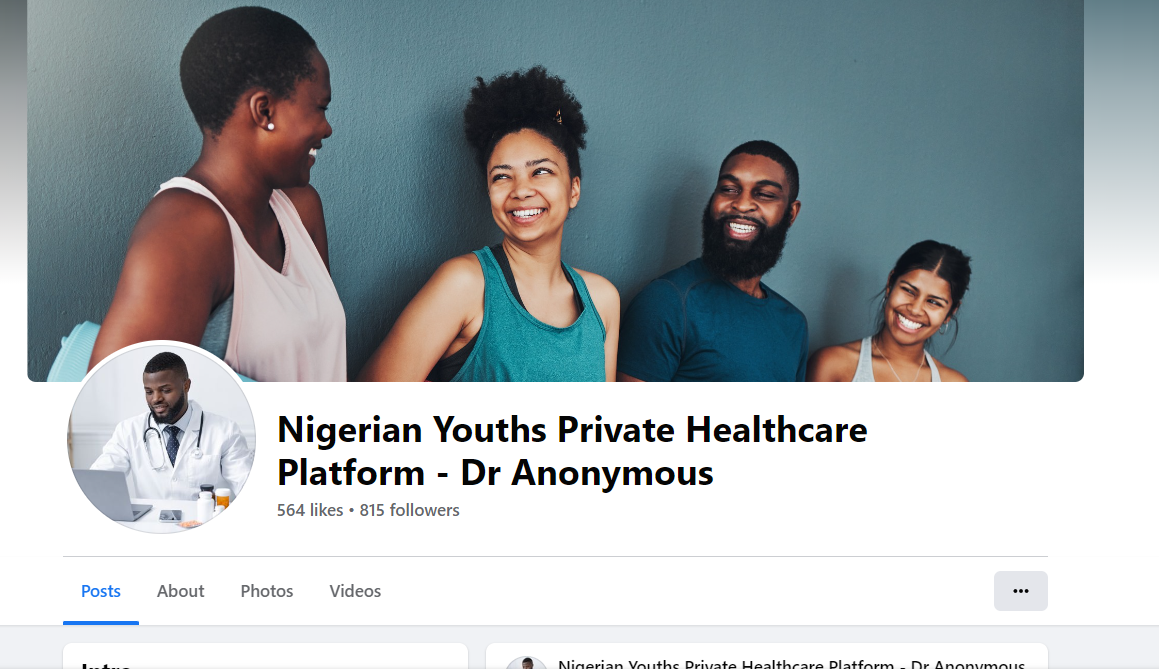Image resolution: width=1159 pixels, height=669 pixels.
Task: Click the Nigerian Youths Private Healthcare Platform heading
Action: tap(572, 451)
